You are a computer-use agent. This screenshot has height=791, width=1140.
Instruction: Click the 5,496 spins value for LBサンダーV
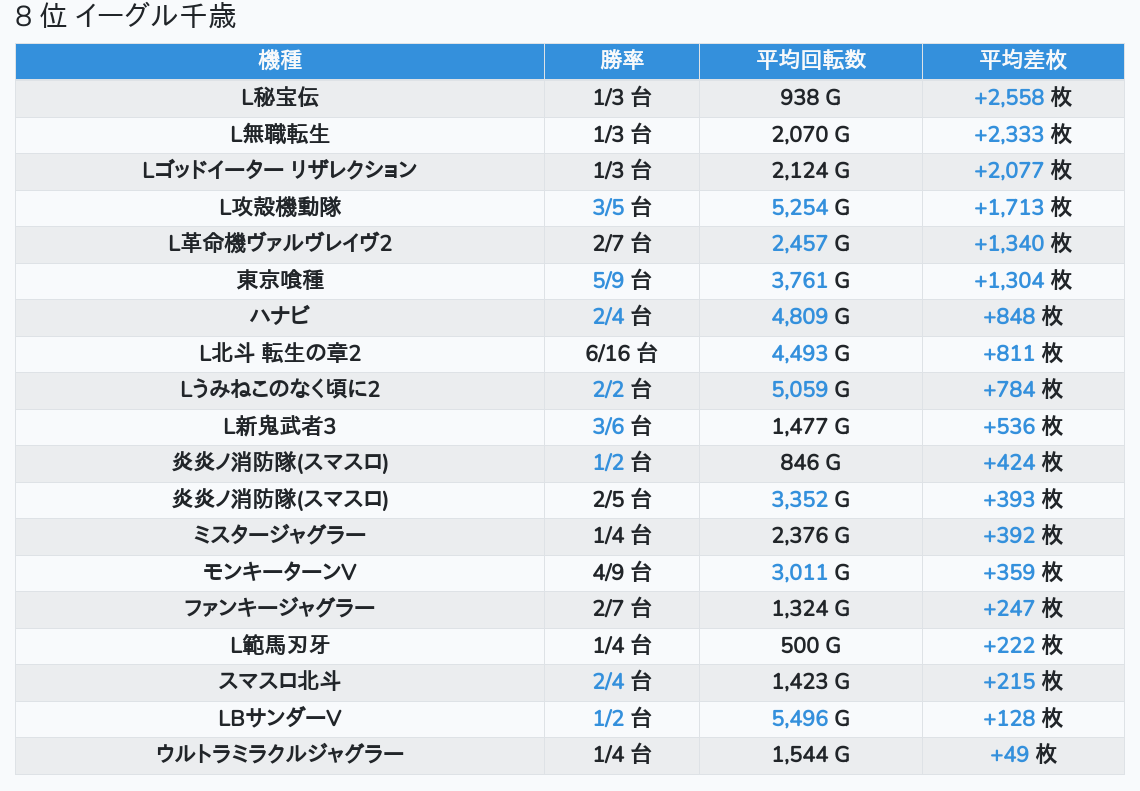(799, 718)
